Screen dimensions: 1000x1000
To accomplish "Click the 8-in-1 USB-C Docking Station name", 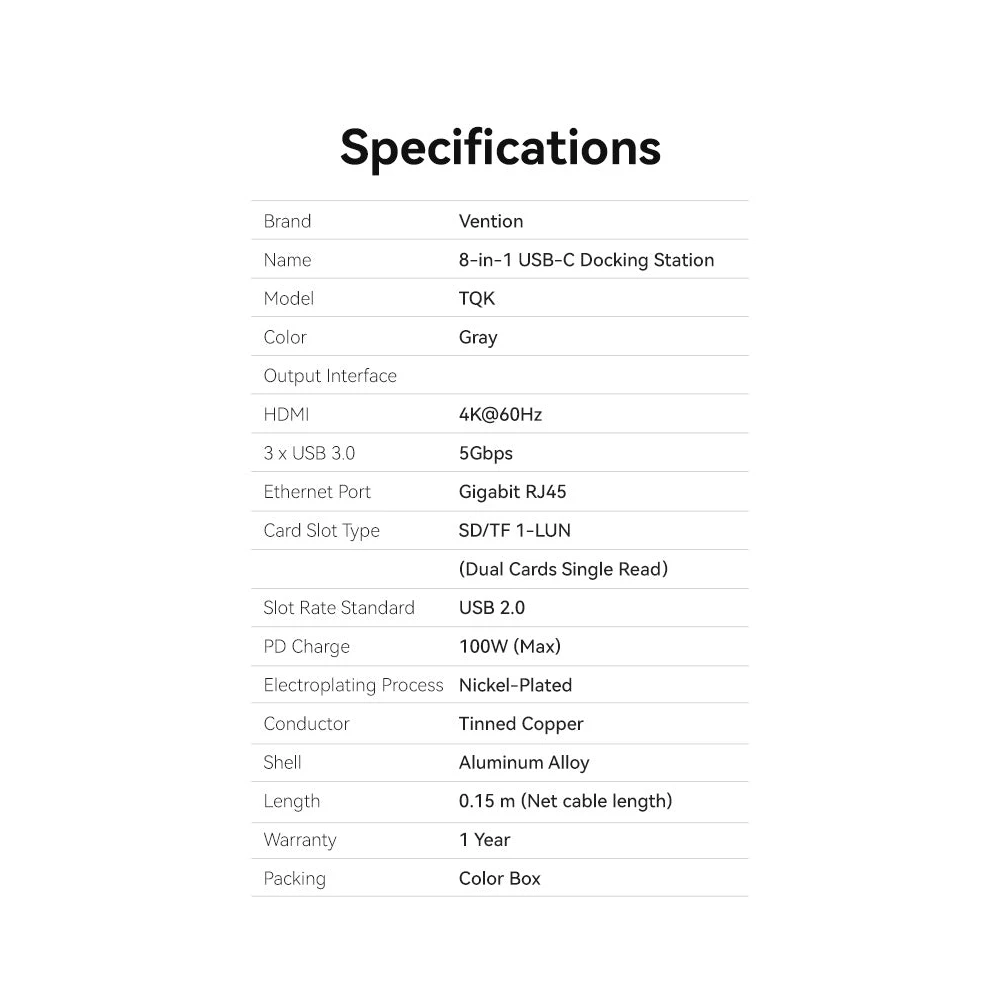I will (x=586, y=260).
